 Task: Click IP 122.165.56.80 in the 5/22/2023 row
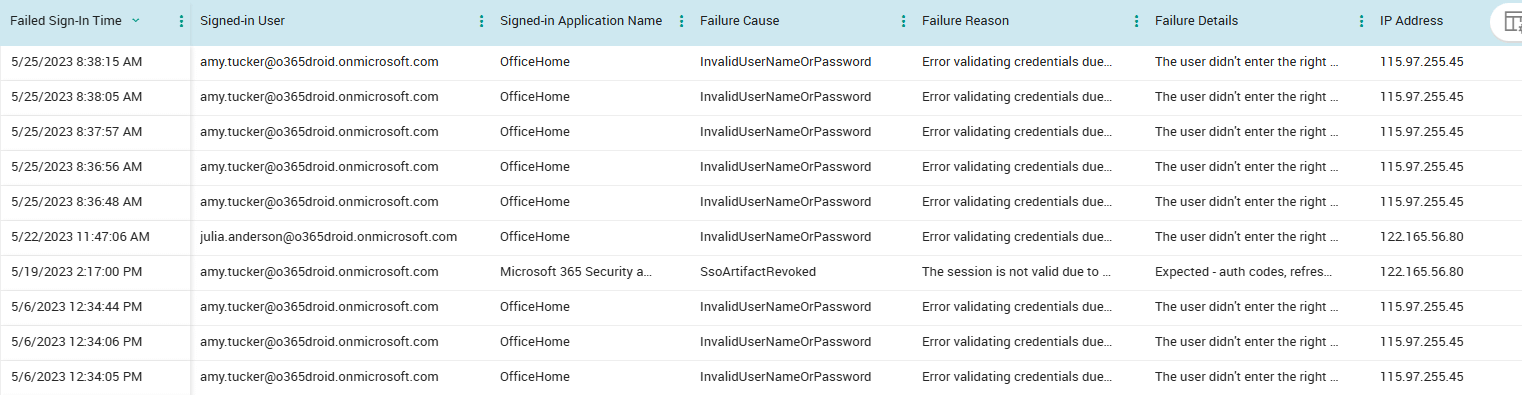[x=1422, y=237]
